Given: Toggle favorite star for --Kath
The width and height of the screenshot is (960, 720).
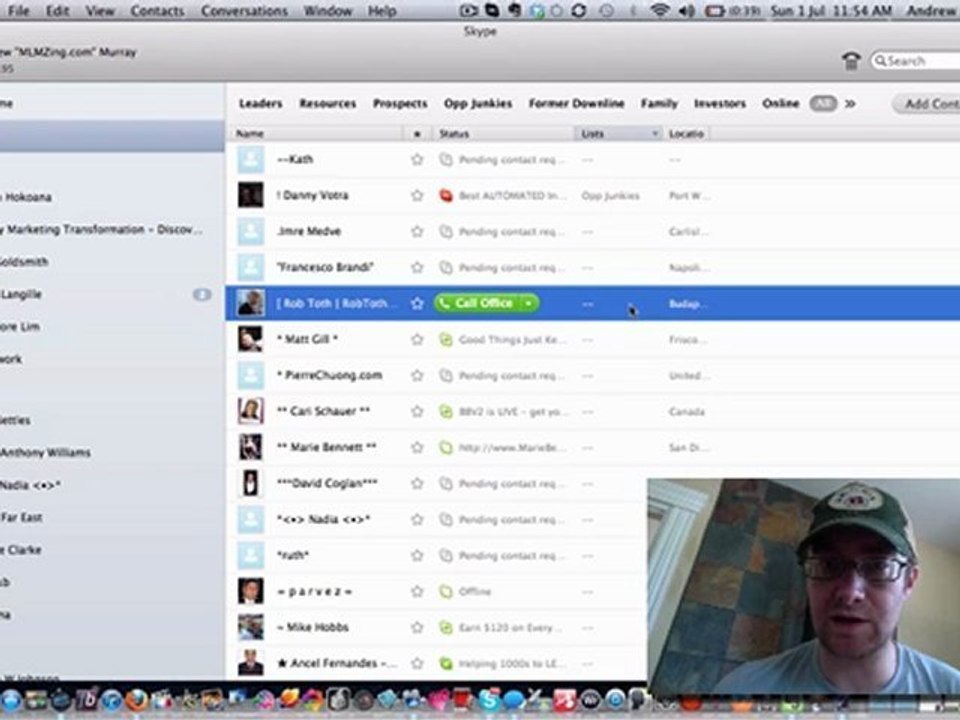Looking at the screenshot, I should (x=417, y=160).
